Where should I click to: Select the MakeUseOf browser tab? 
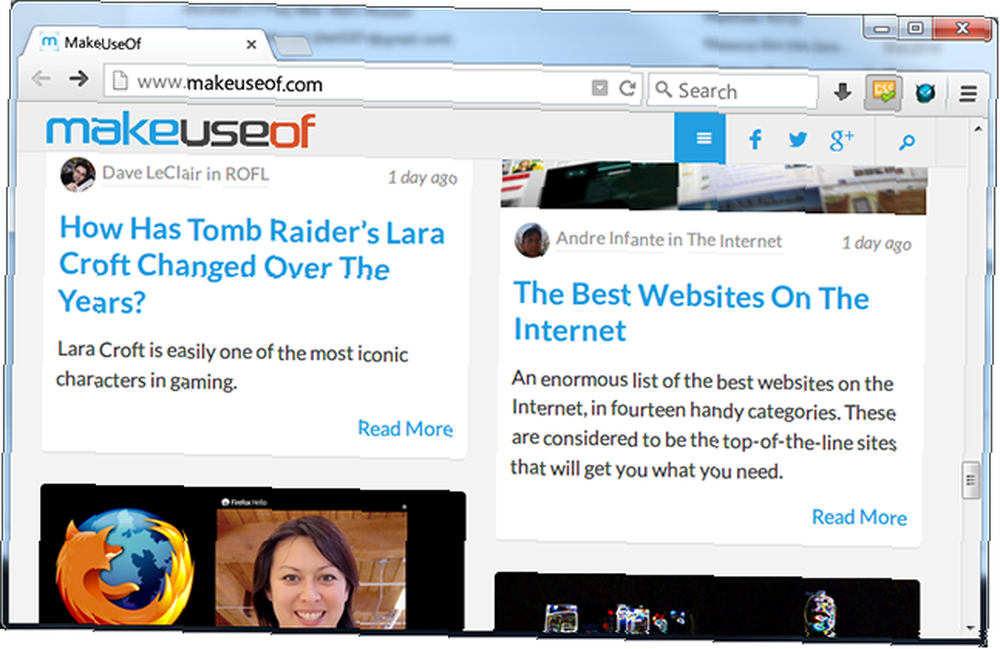pyautogui.click(x=148, y=45)
